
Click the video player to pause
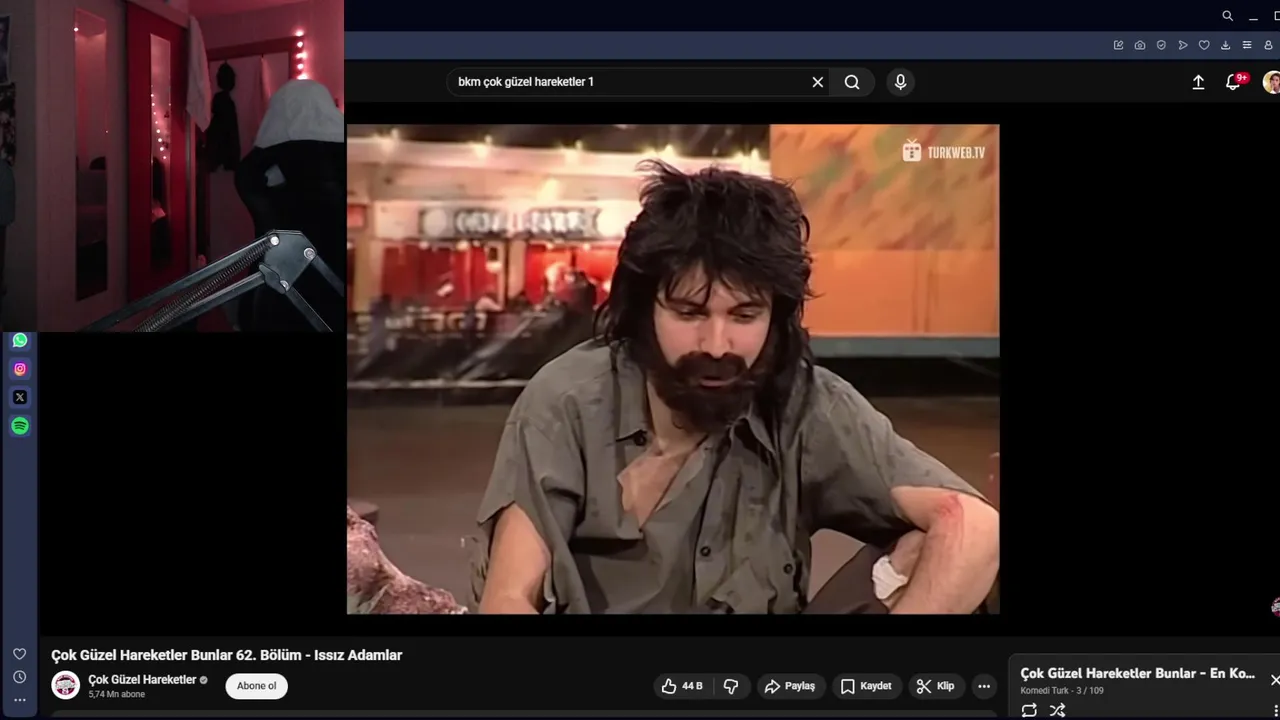click(673, 369)
